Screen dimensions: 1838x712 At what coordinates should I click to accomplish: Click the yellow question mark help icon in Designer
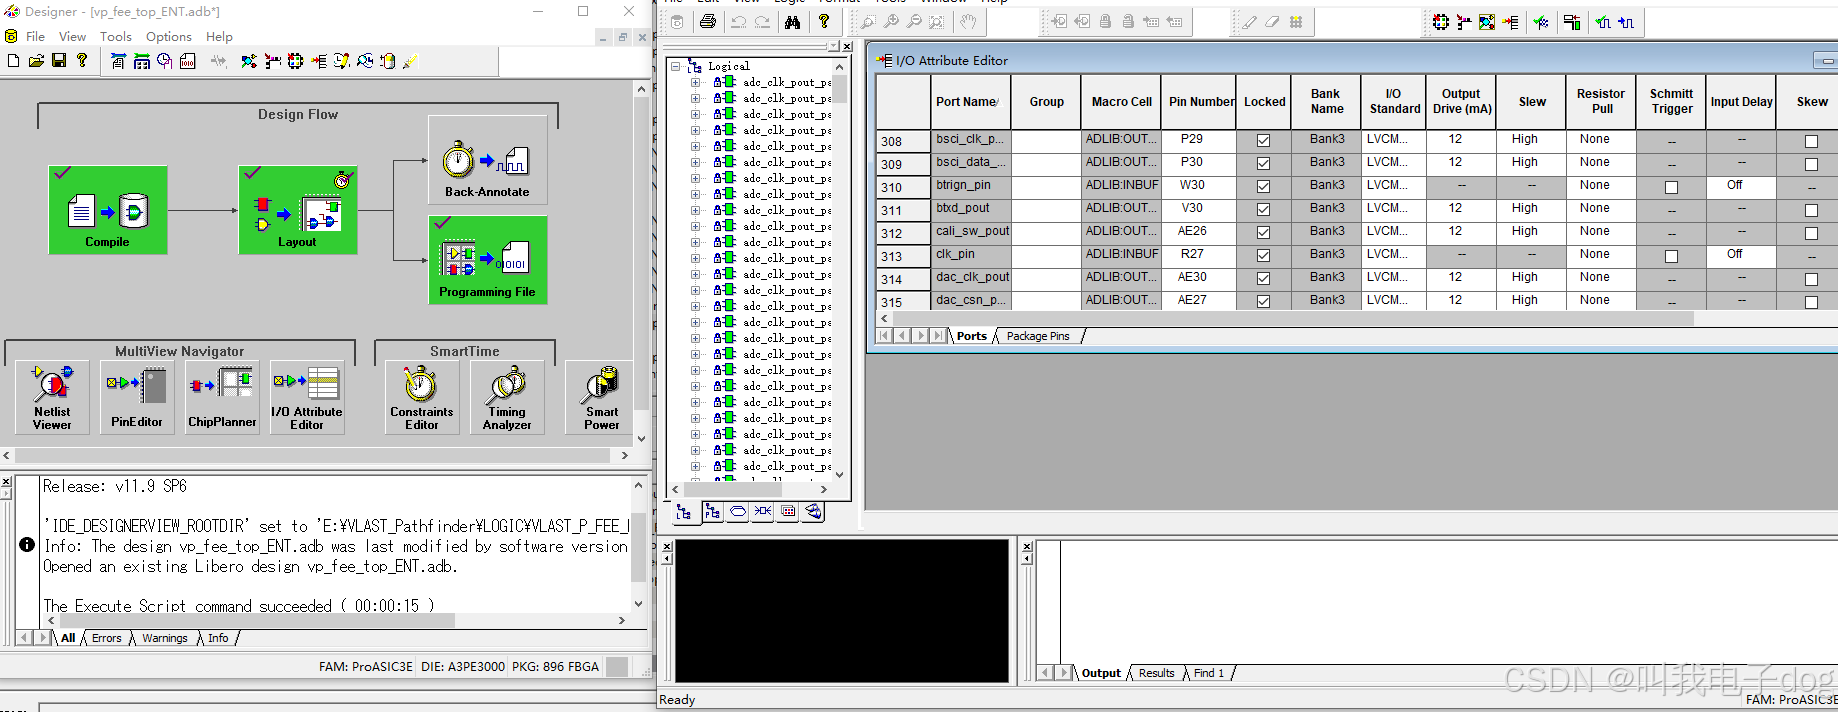pyautogui.click(x=82, y=61)
